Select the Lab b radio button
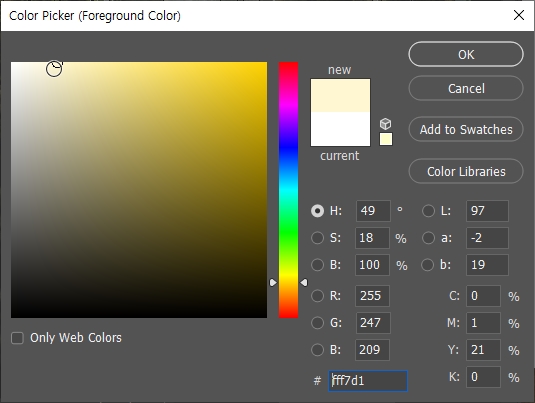The height and width of the screenshot is (403, 535). coord(428,265)
